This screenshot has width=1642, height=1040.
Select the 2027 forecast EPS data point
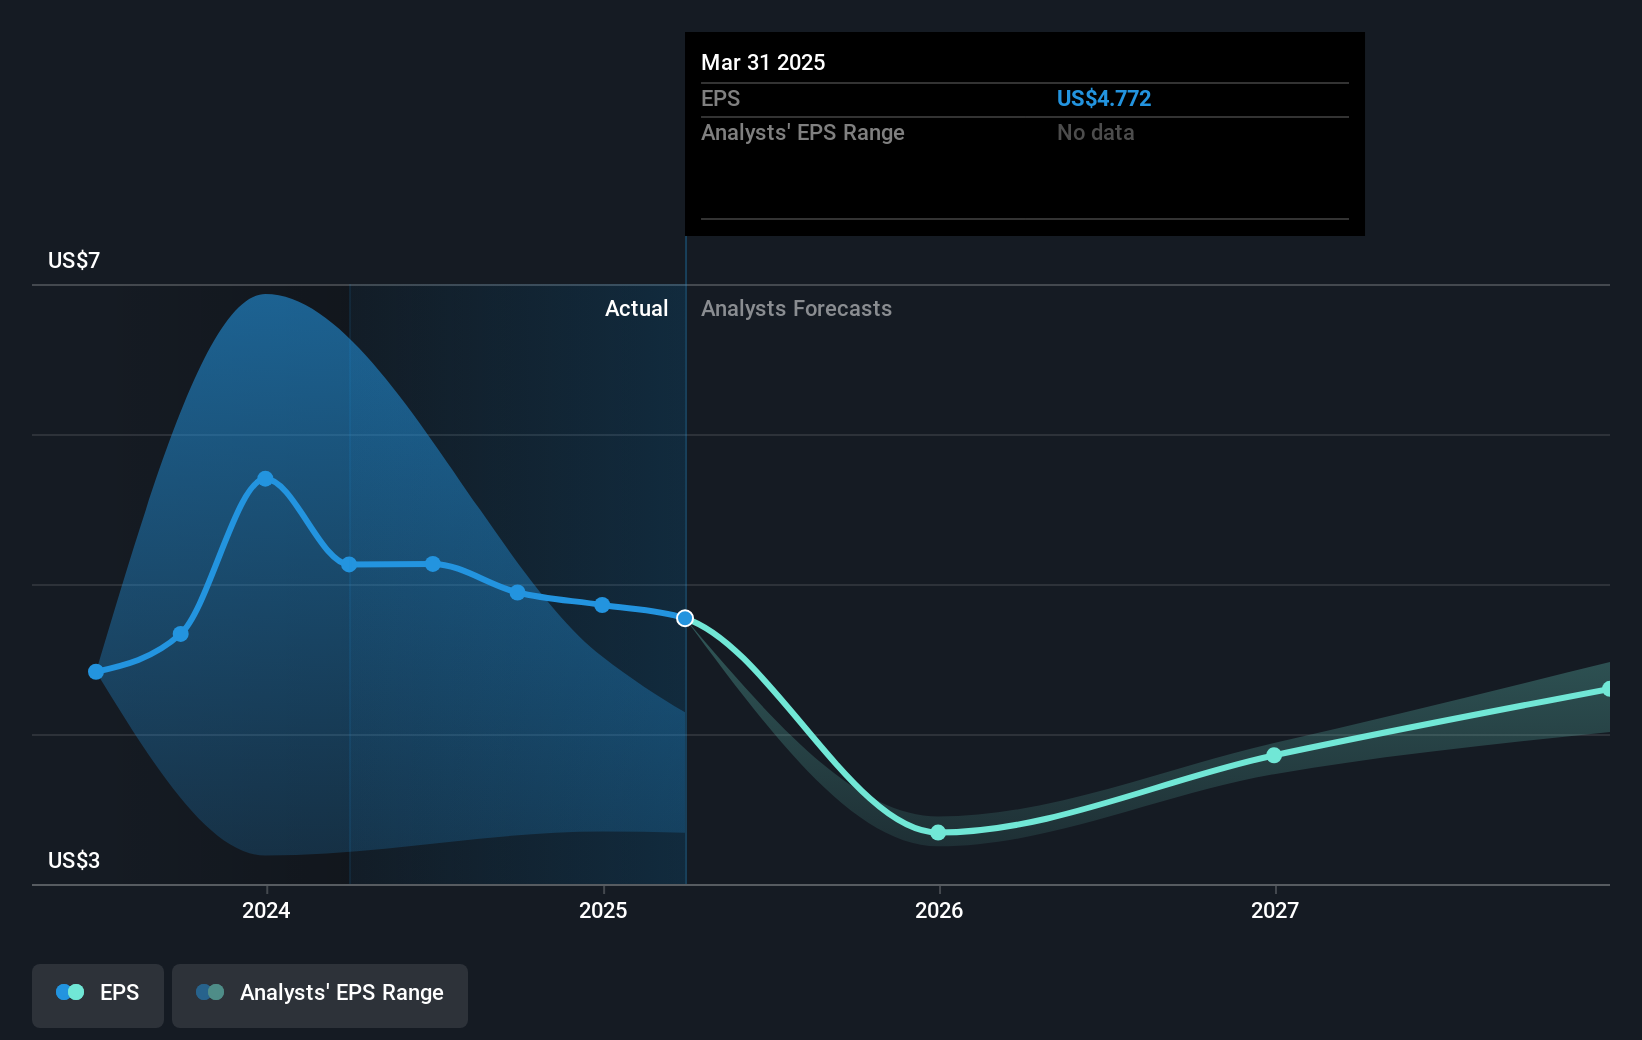point(1274,755)
